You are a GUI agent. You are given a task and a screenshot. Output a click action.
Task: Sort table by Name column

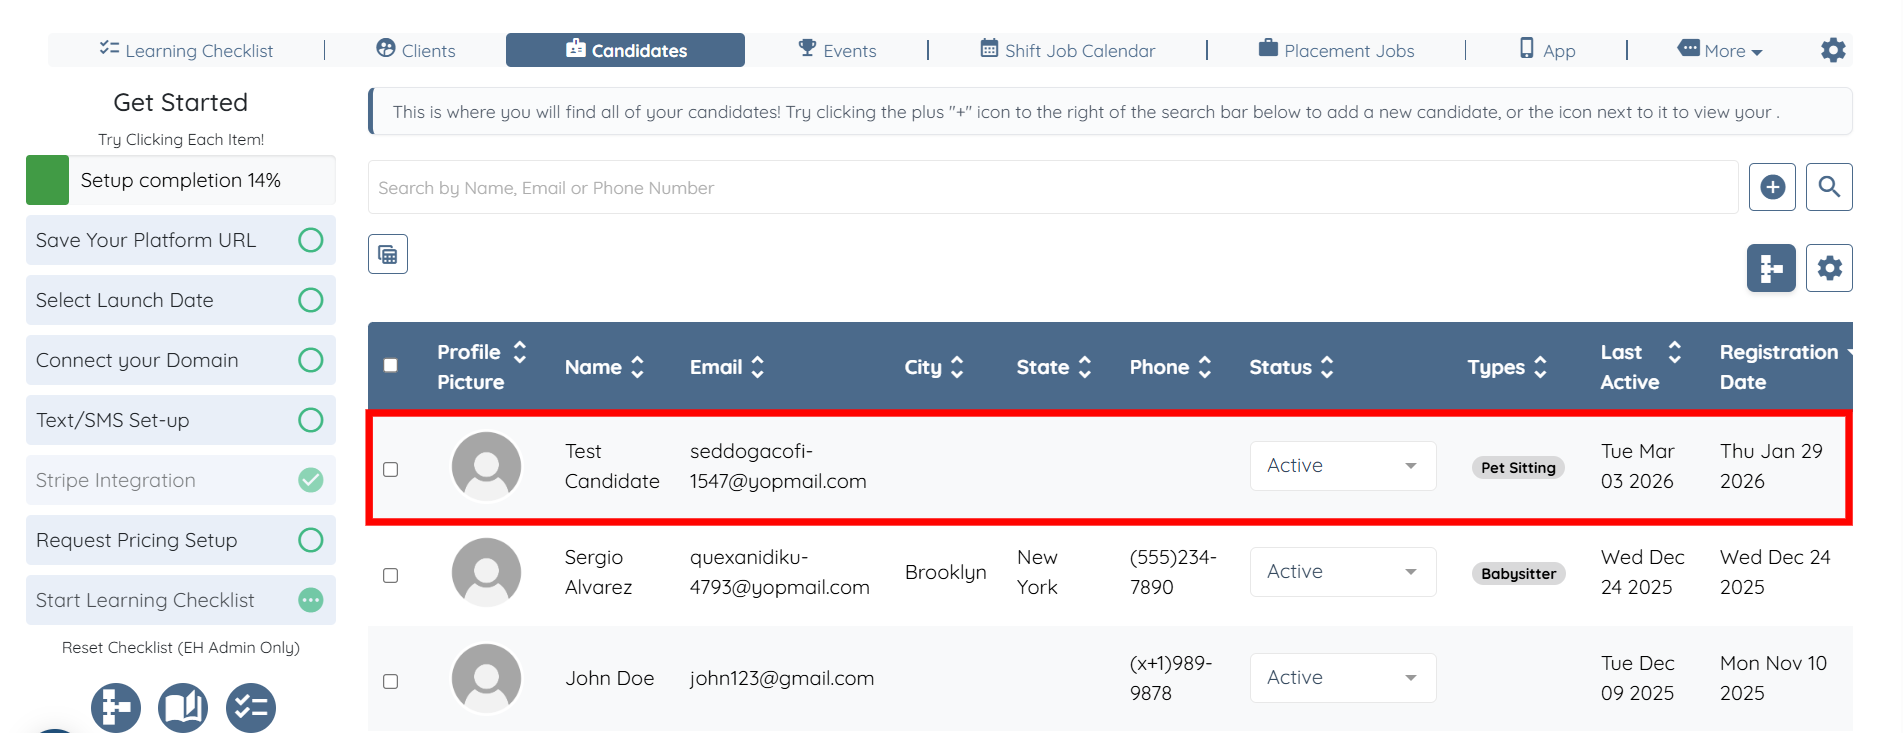pyautogui.click(x=637, y=367)
